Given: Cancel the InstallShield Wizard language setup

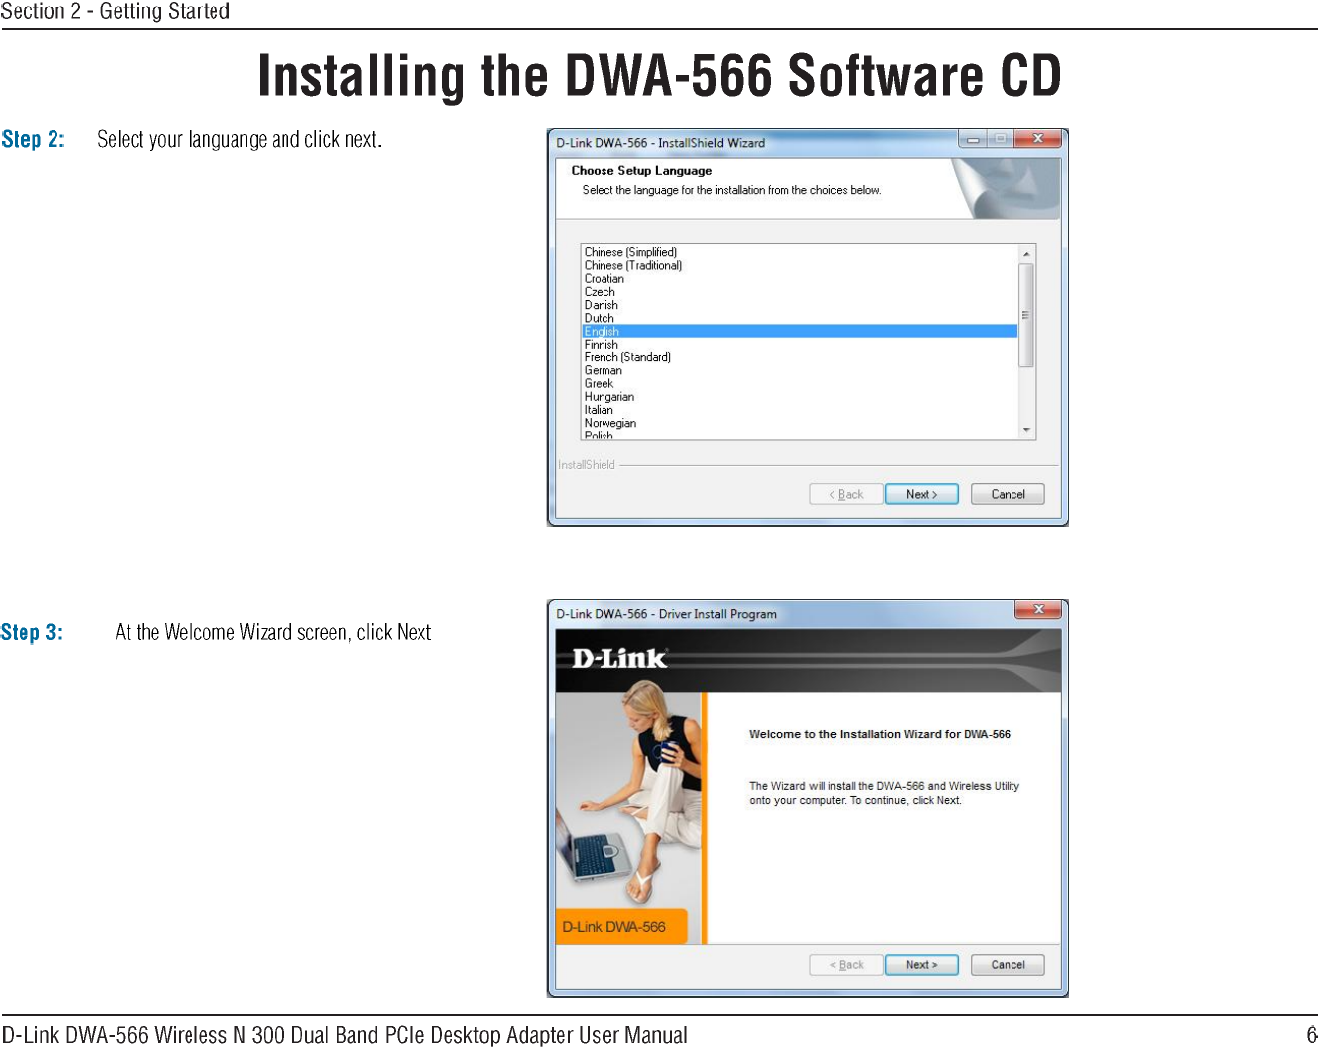Looking at the screenshot, I should 1008,494.
